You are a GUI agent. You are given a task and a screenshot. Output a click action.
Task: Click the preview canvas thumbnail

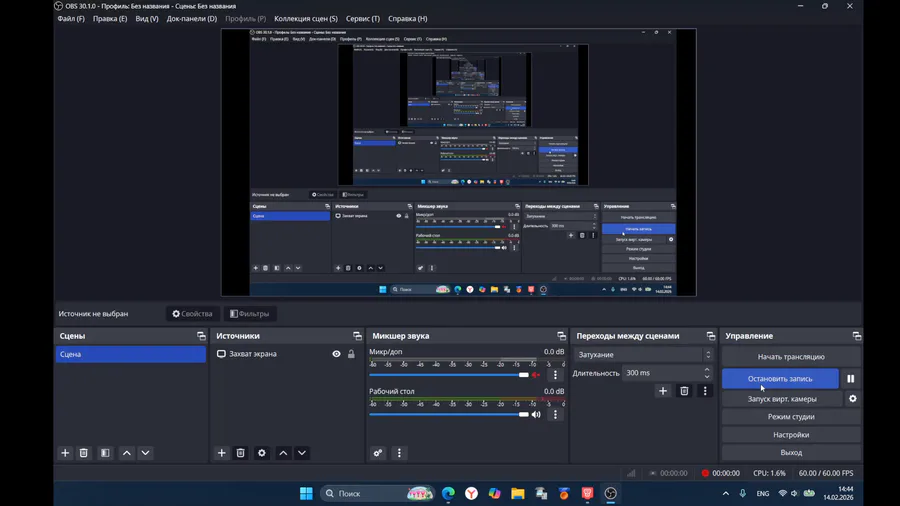coord(459,162)
